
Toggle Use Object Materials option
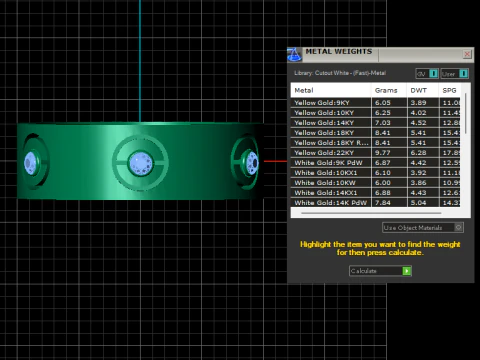423,228
